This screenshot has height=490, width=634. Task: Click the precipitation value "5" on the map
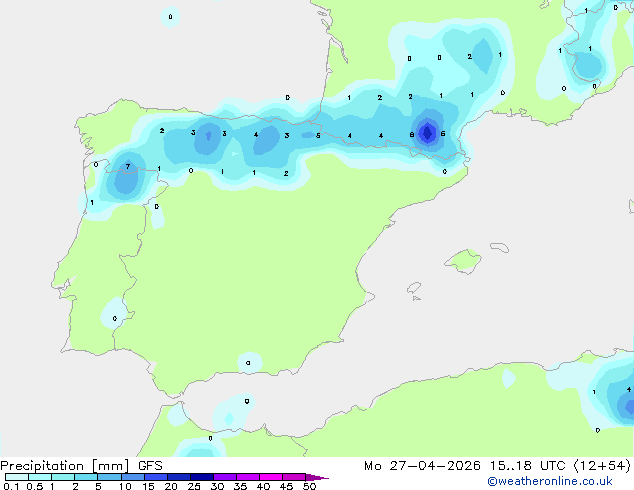(x=318, y=135)
